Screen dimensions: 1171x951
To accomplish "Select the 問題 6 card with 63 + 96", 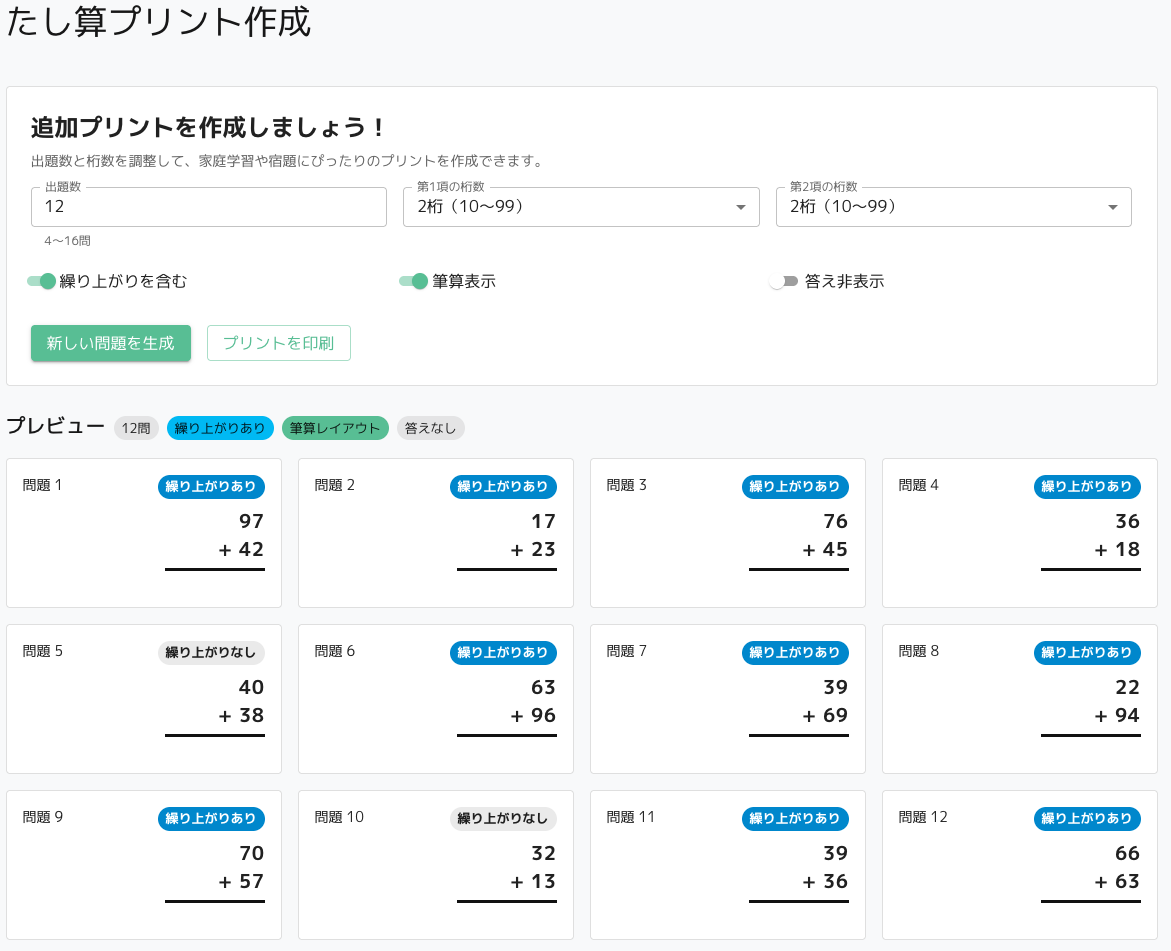I will pyautogui.click(x=436, y=699).
